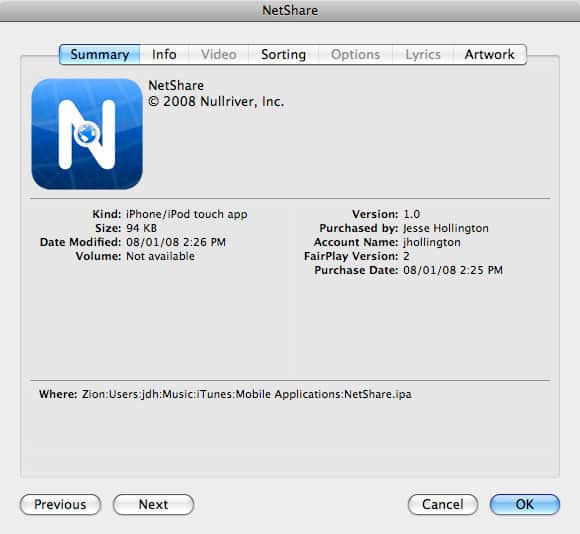
Task: Go to the Sorting tab
Action: click(x=284, y=54)
